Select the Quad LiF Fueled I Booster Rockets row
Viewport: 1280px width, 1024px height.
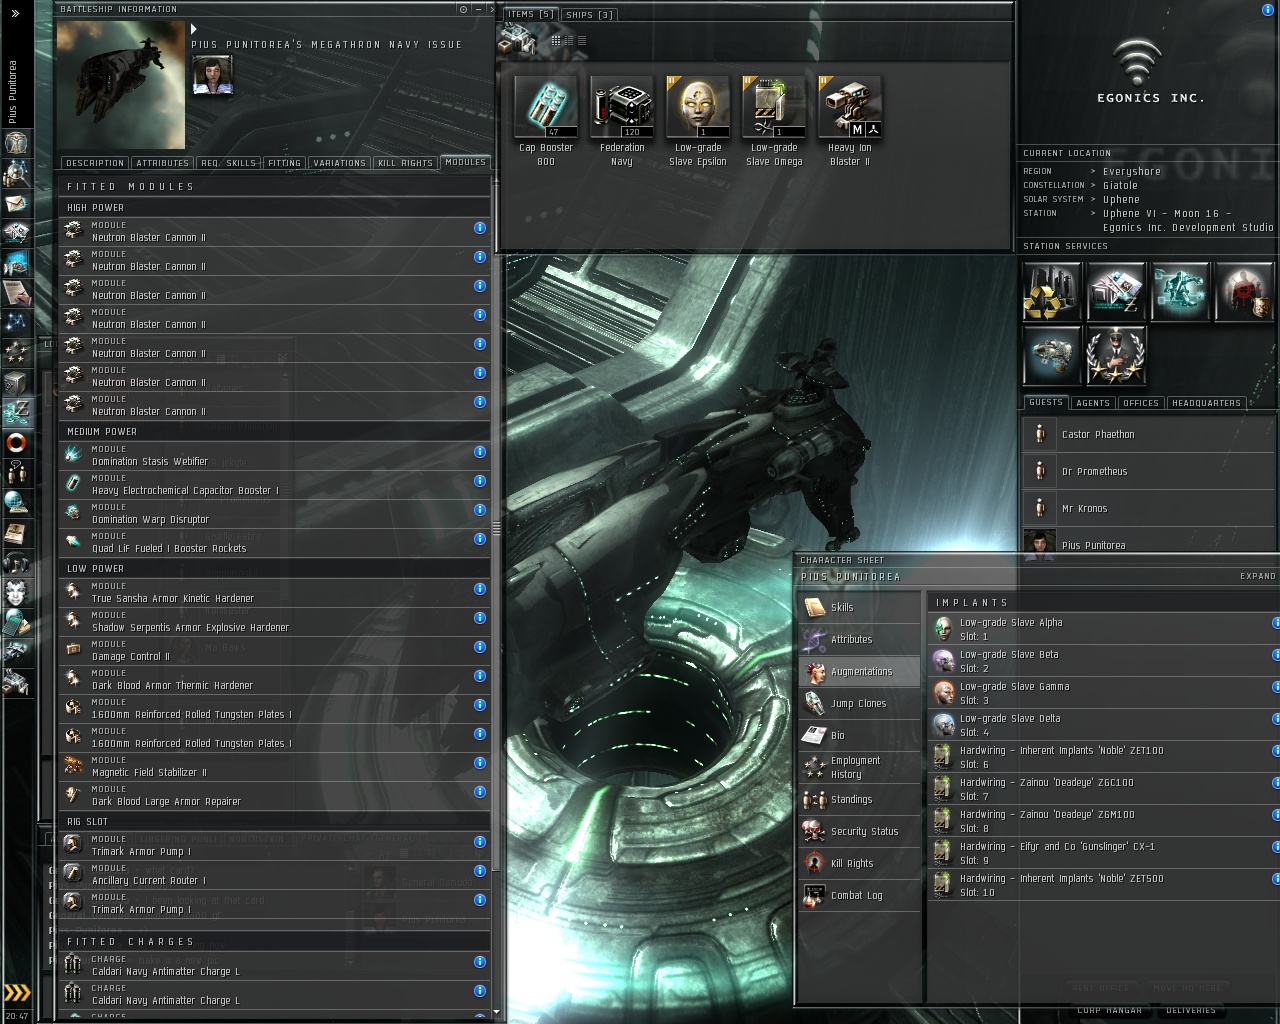pyautogui.click(x=274, y=542)
